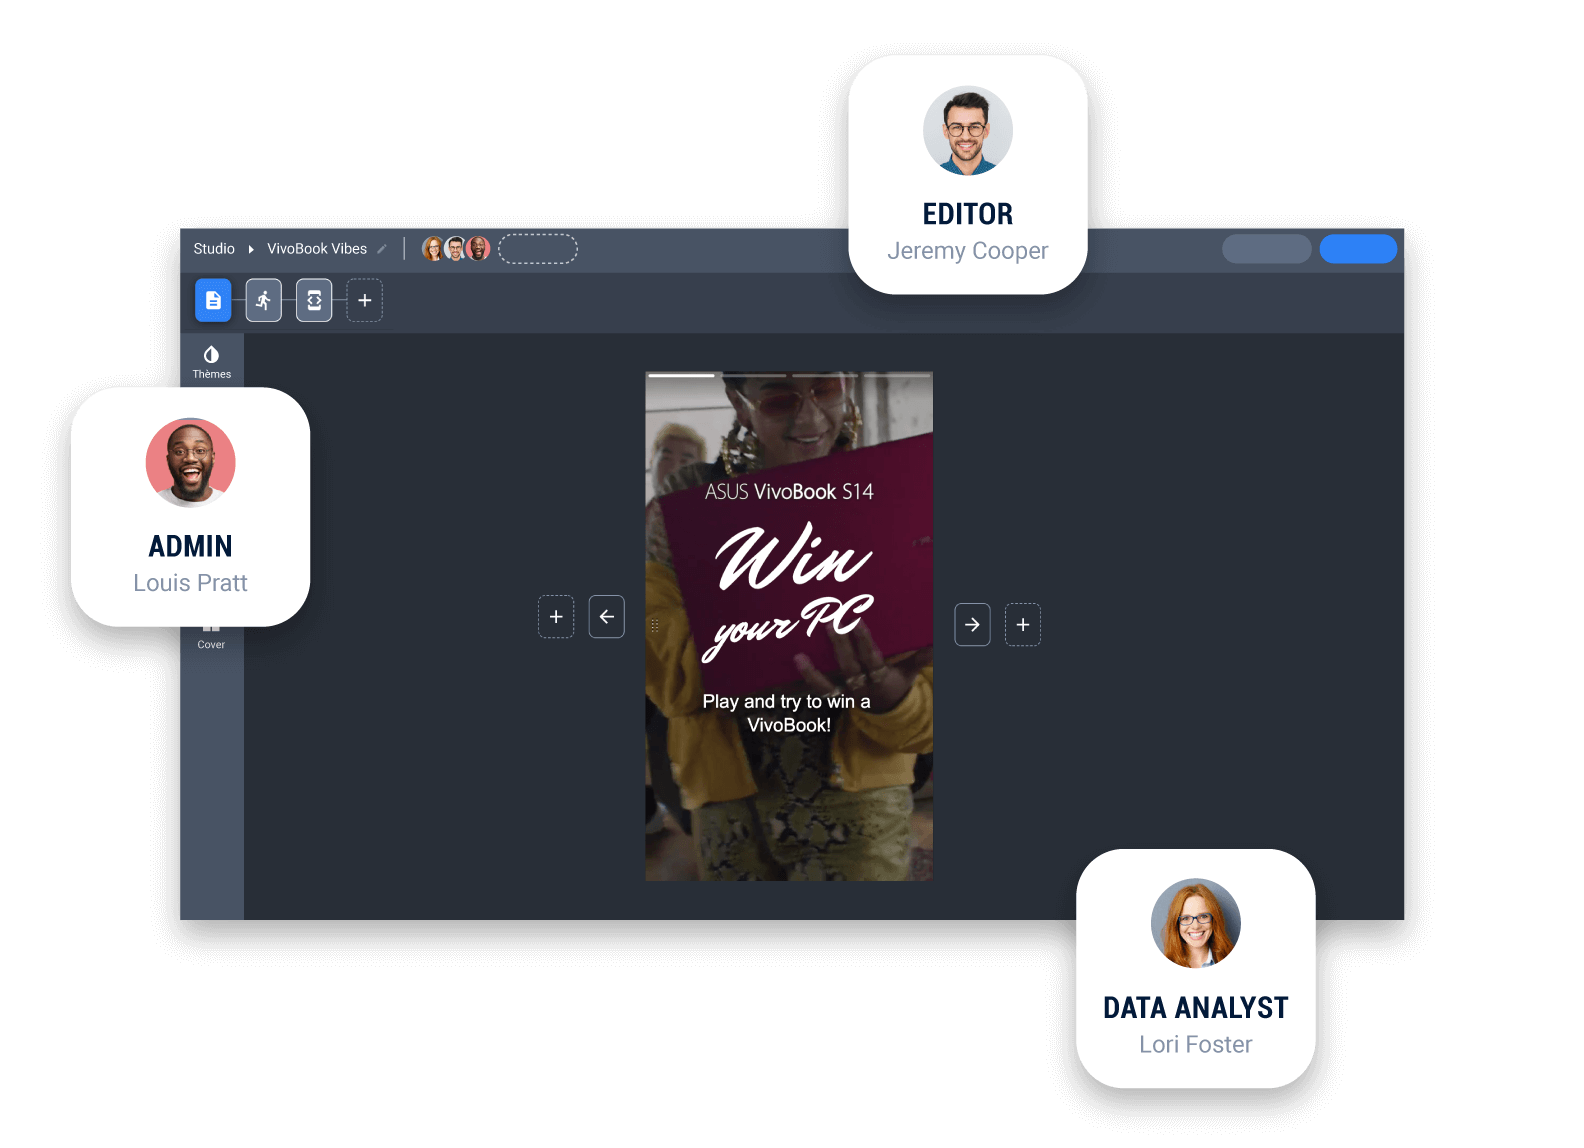Click the red-haired woman avatar in header
This screenshot has width=1584, height=1148.
(x=433, y=249)
